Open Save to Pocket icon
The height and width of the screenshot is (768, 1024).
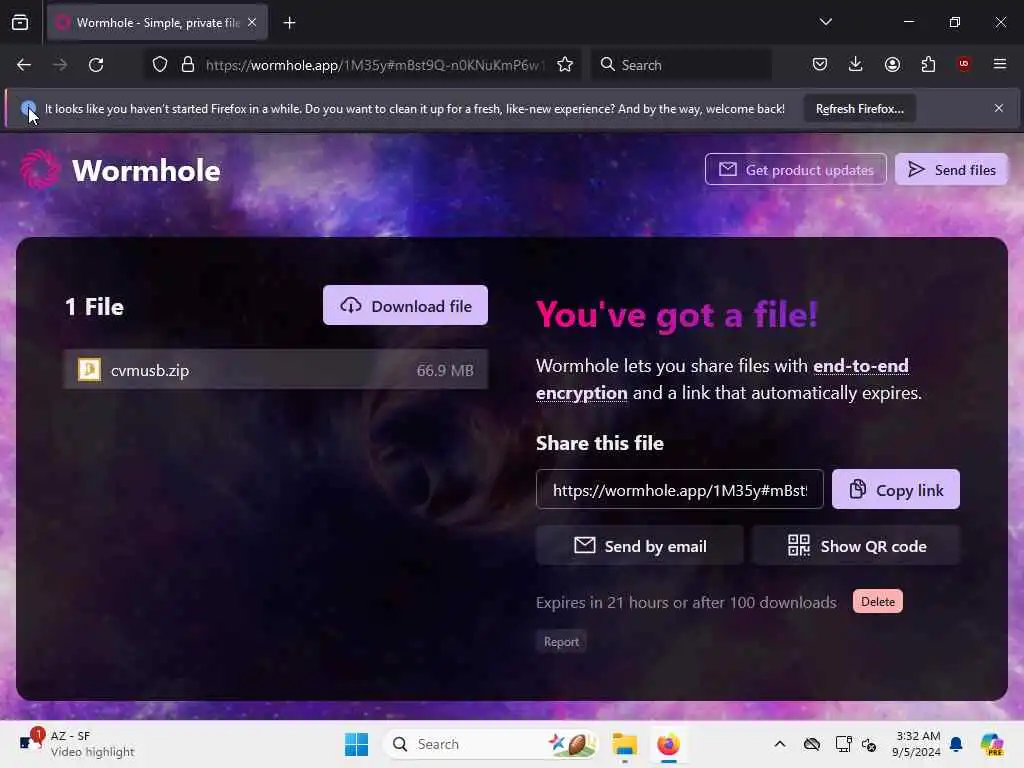click(820, 64)
